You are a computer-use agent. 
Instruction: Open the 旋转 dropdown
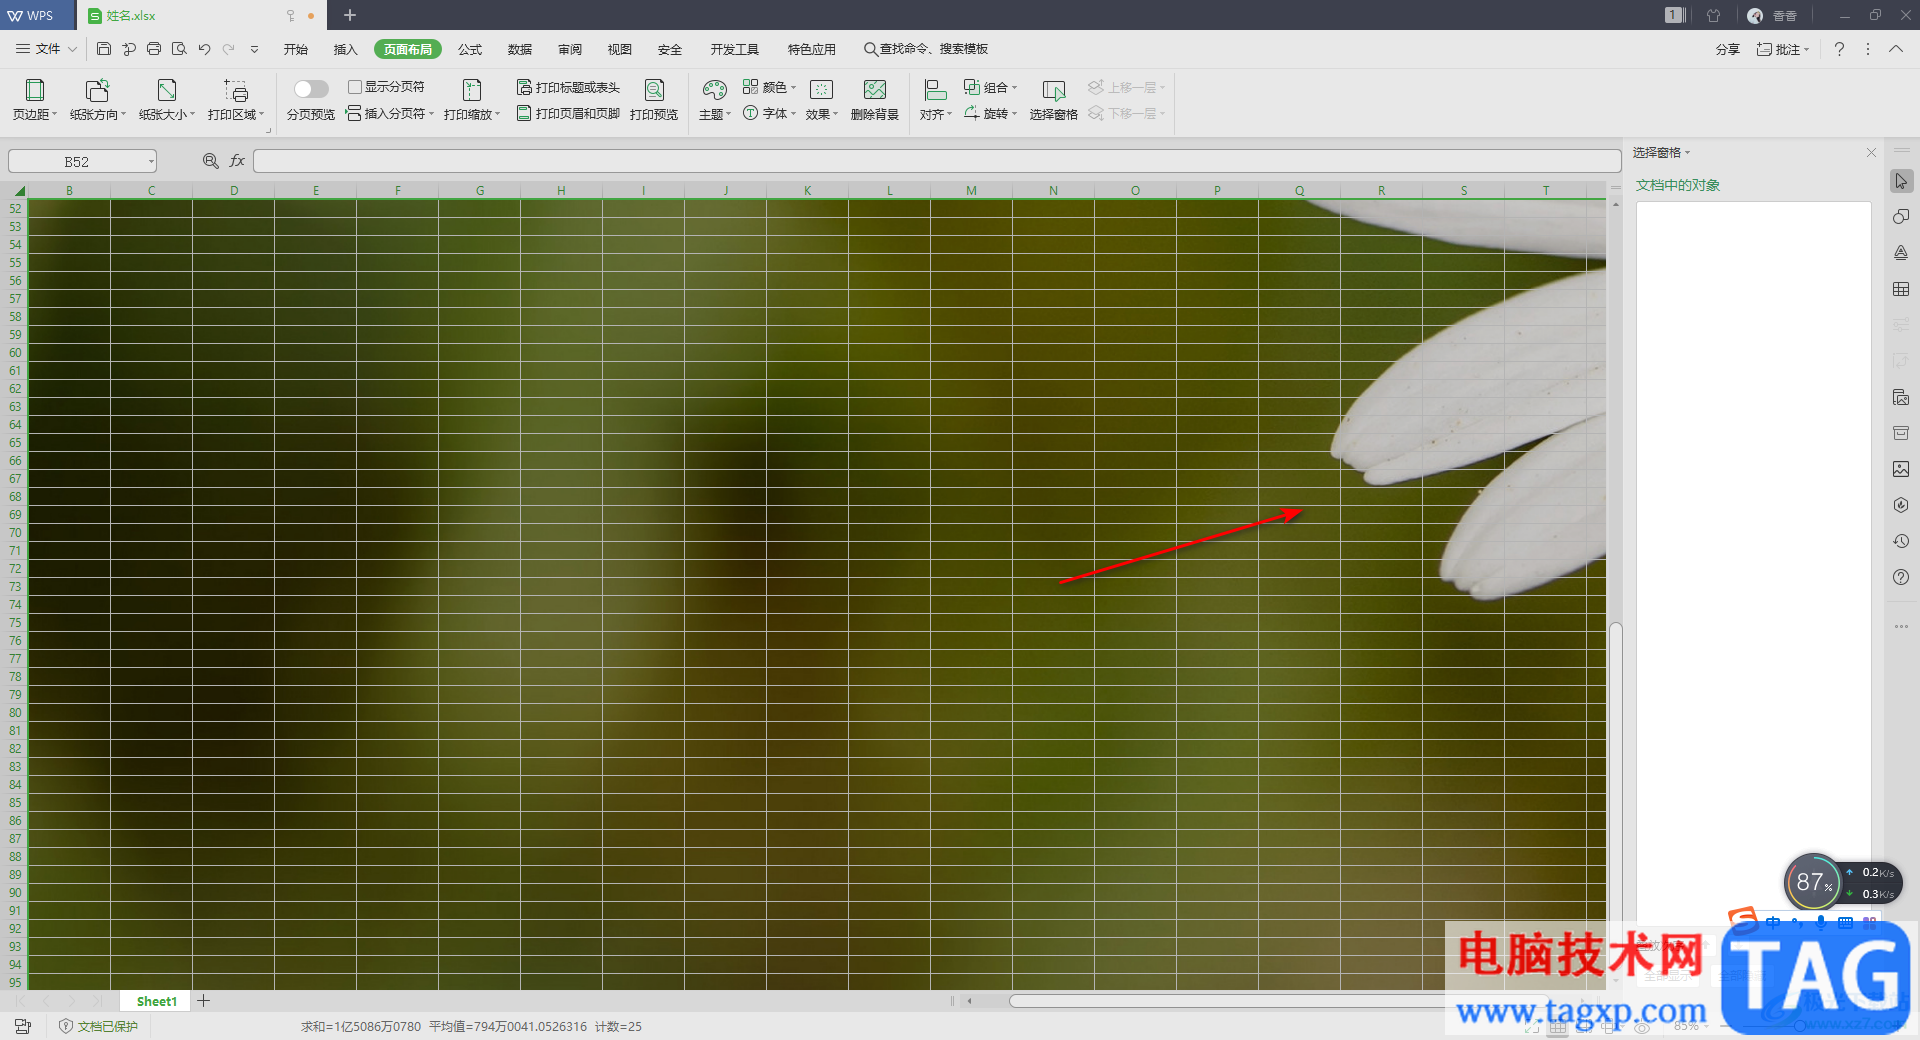click(990, 113)
